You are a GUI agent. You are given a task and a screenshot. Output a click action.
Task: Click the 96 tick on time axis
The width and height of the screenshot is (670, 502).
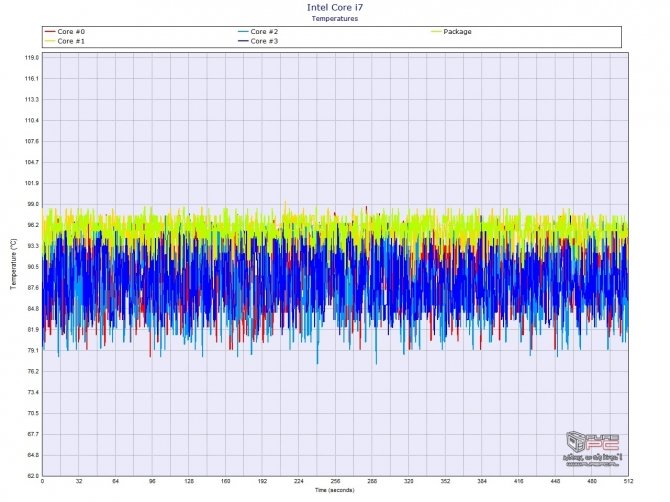(152, 481)
